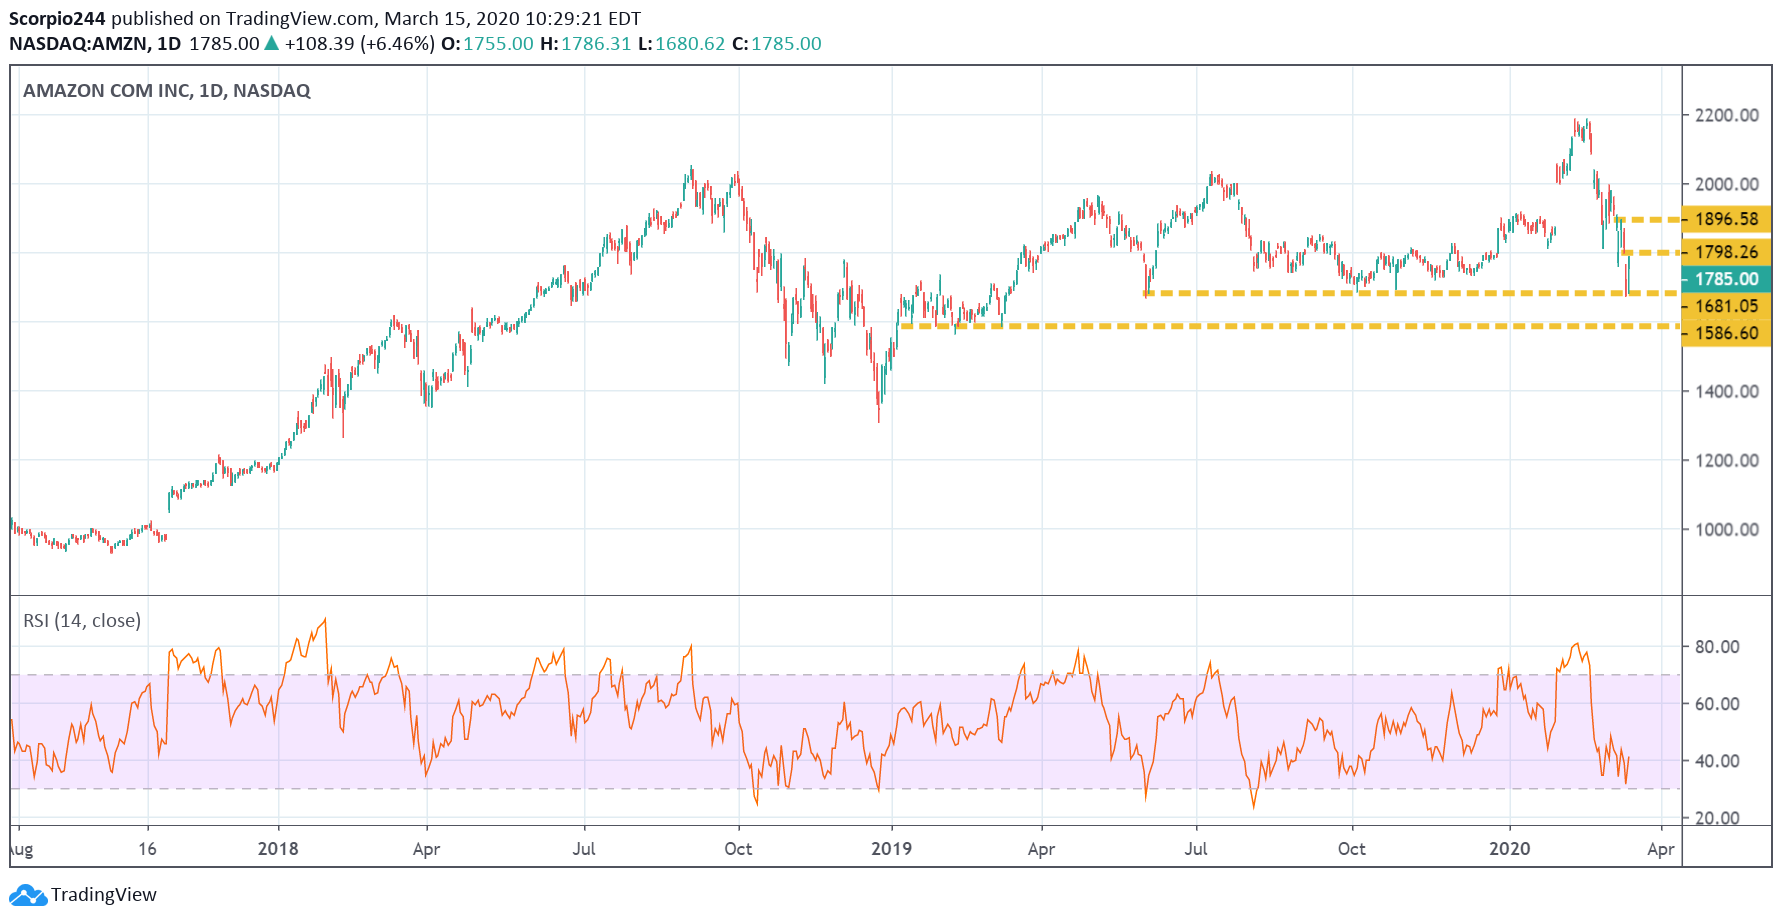Click the opening price value O:1755.00
The height and width of the screenshot is (922, 1782).
pyautogui.click(x=487, y=44)
